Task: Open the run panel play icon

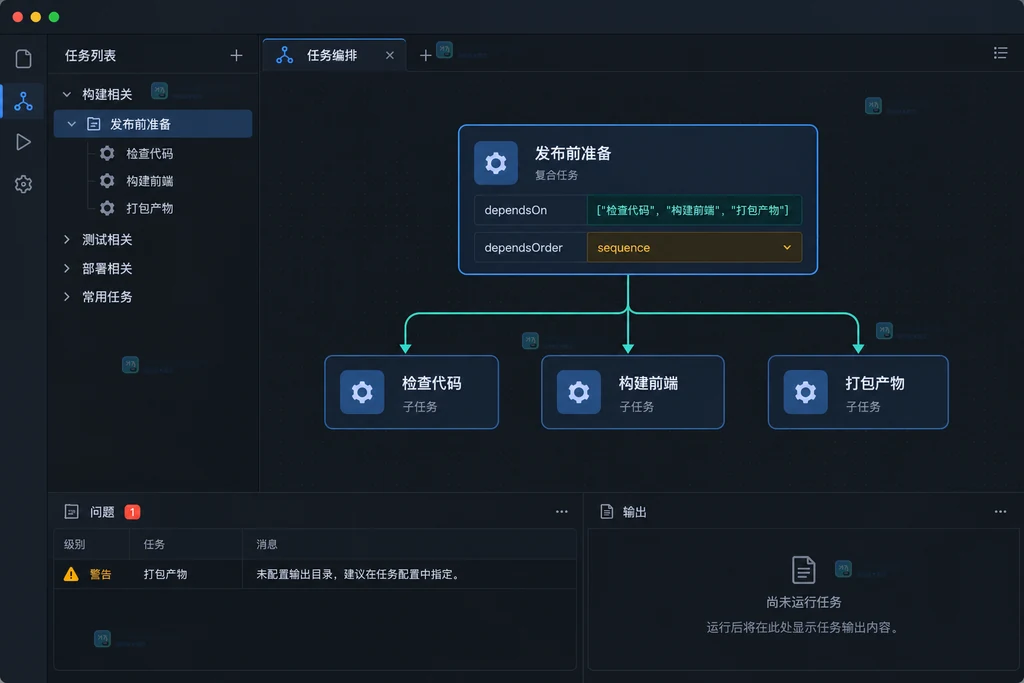Action: (x=24, y=142)
